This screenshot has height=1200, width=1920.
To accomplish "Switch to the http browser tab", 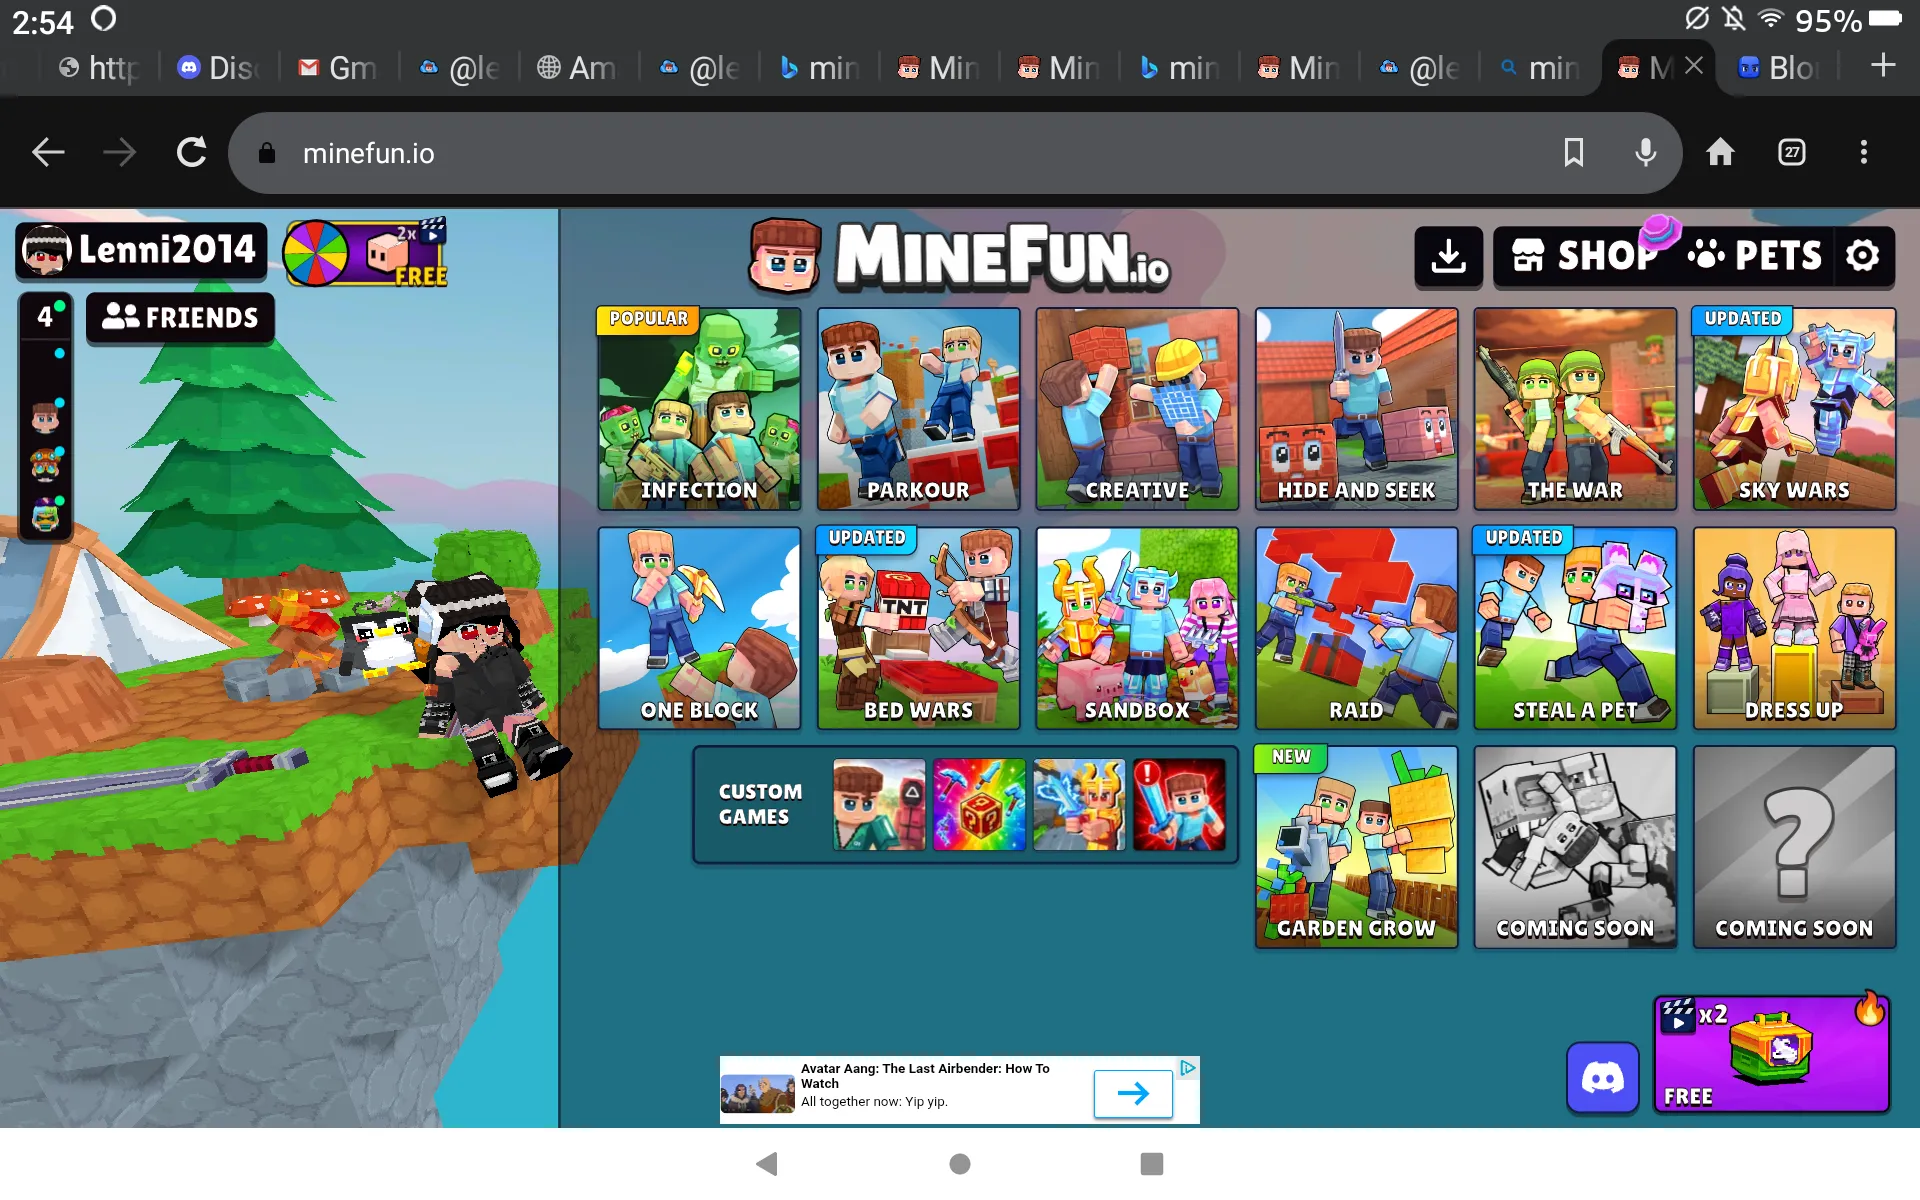I will pyautogui.click(x=99, y=68).
